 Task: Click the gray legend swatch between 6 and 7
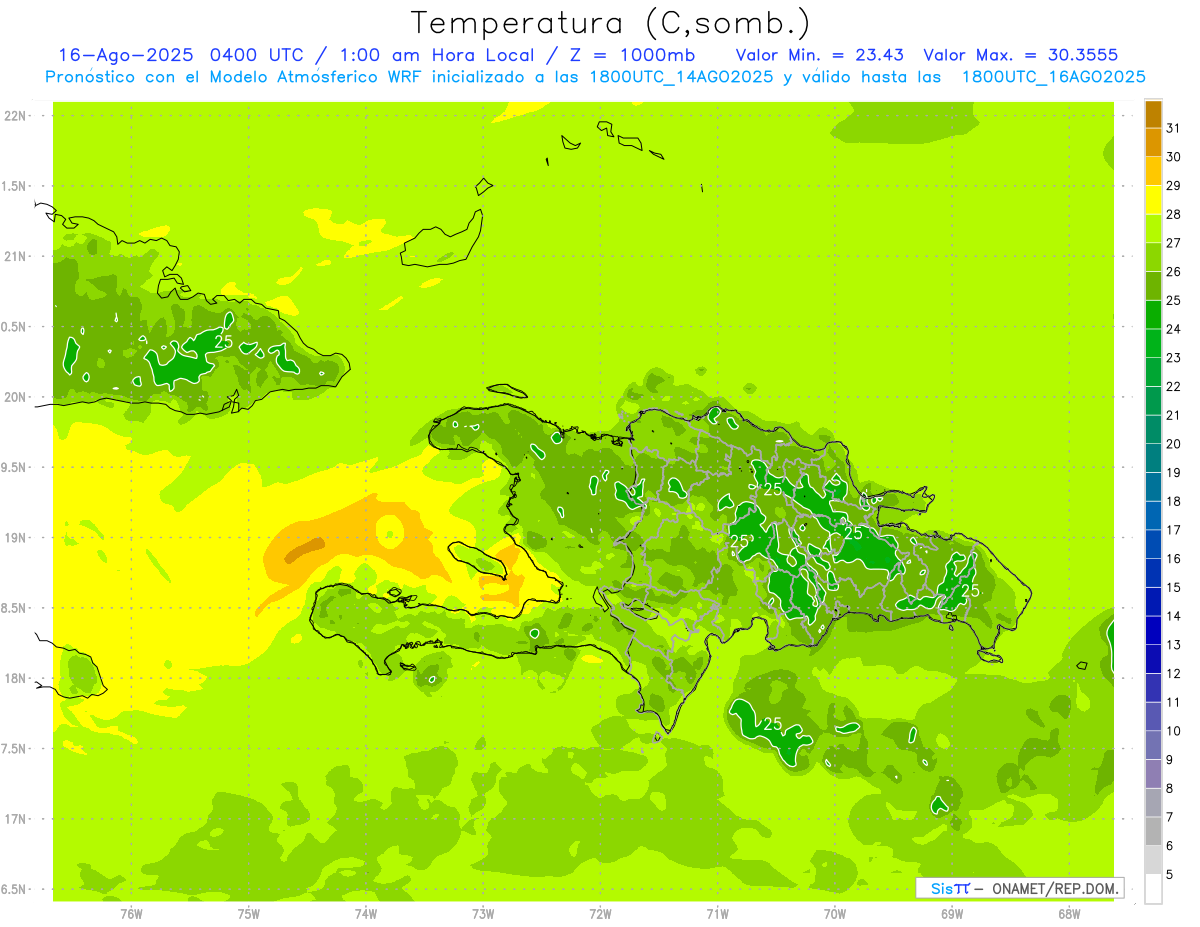point(1153,832)
